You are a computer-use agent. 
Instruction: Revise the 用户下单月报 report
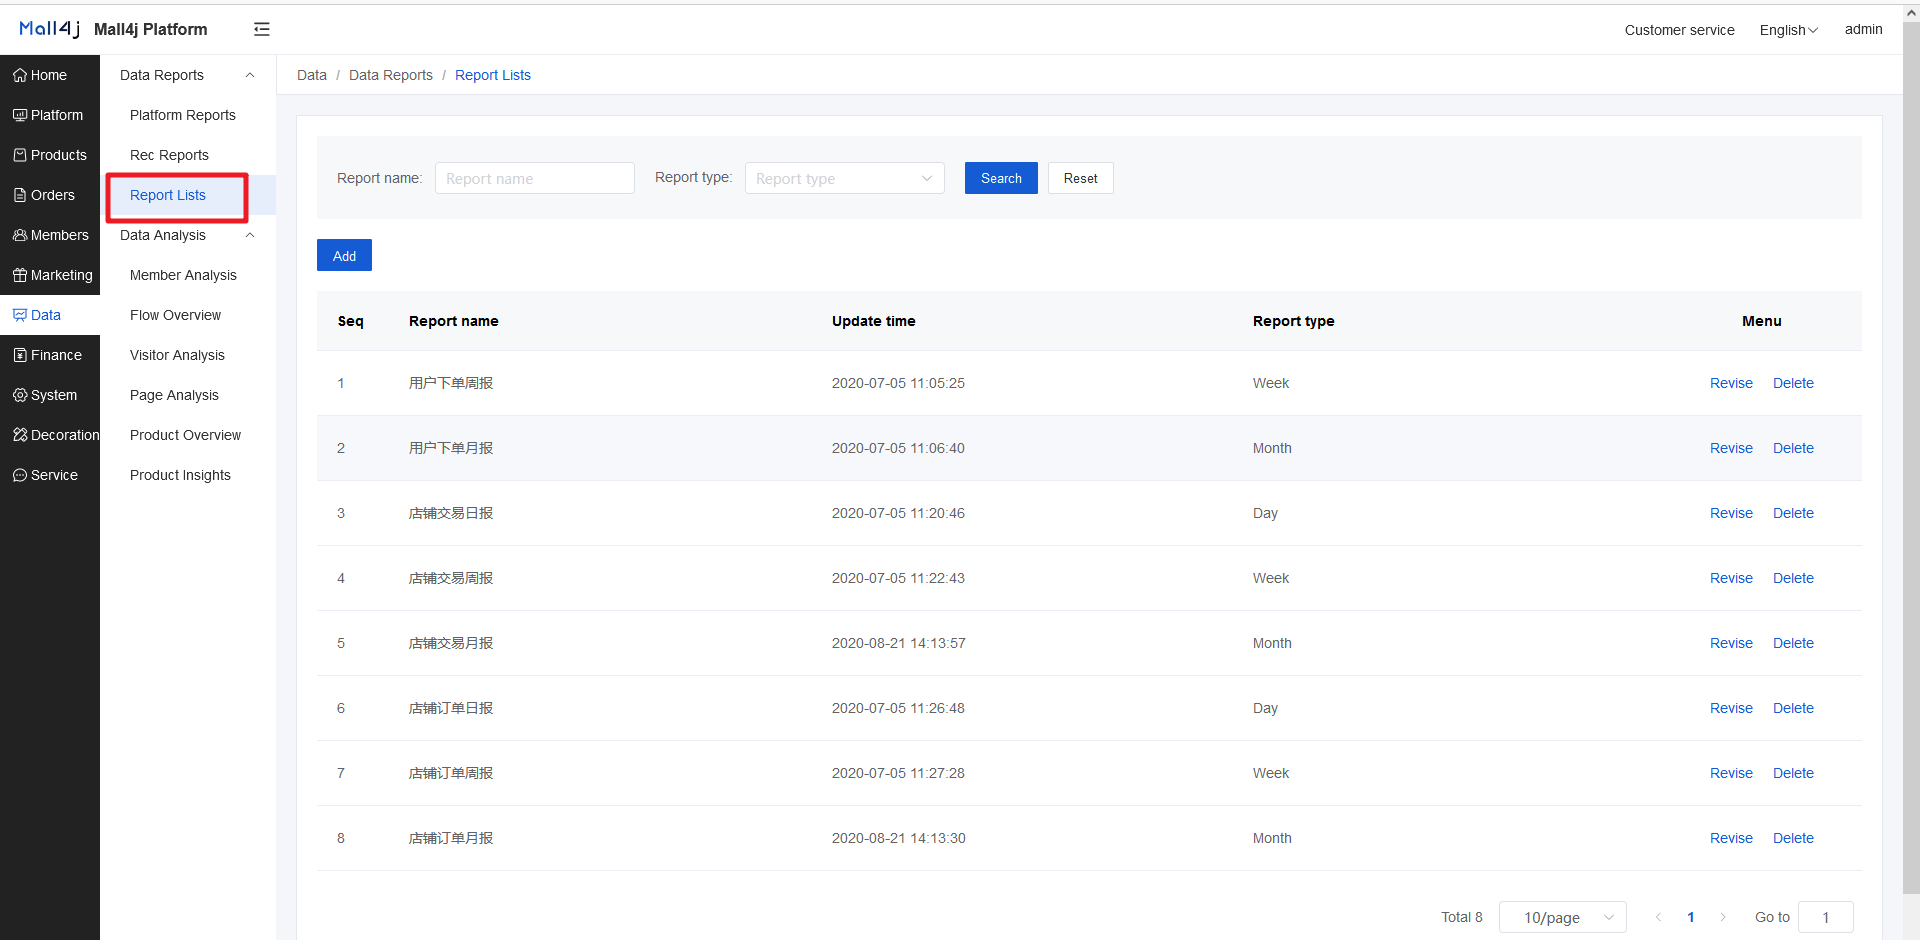pyautogui.click(x=1731, y=448)
